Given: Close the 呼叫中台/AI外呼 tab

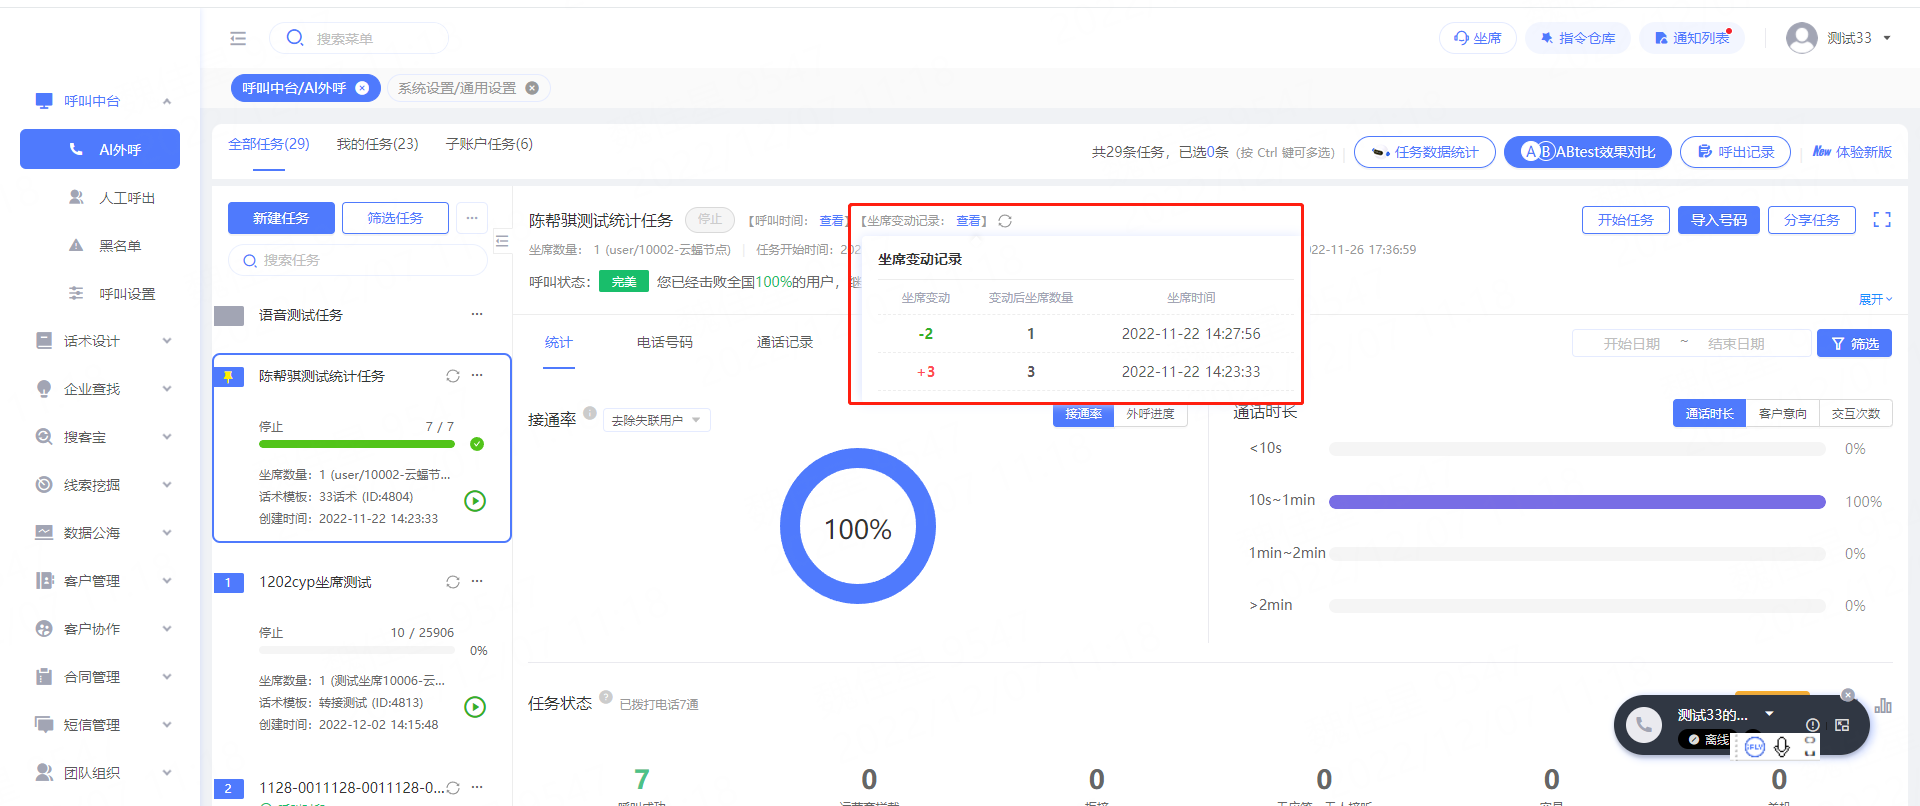Looking at the screenshot, I should pyautogui.click(x=362, y=88).
